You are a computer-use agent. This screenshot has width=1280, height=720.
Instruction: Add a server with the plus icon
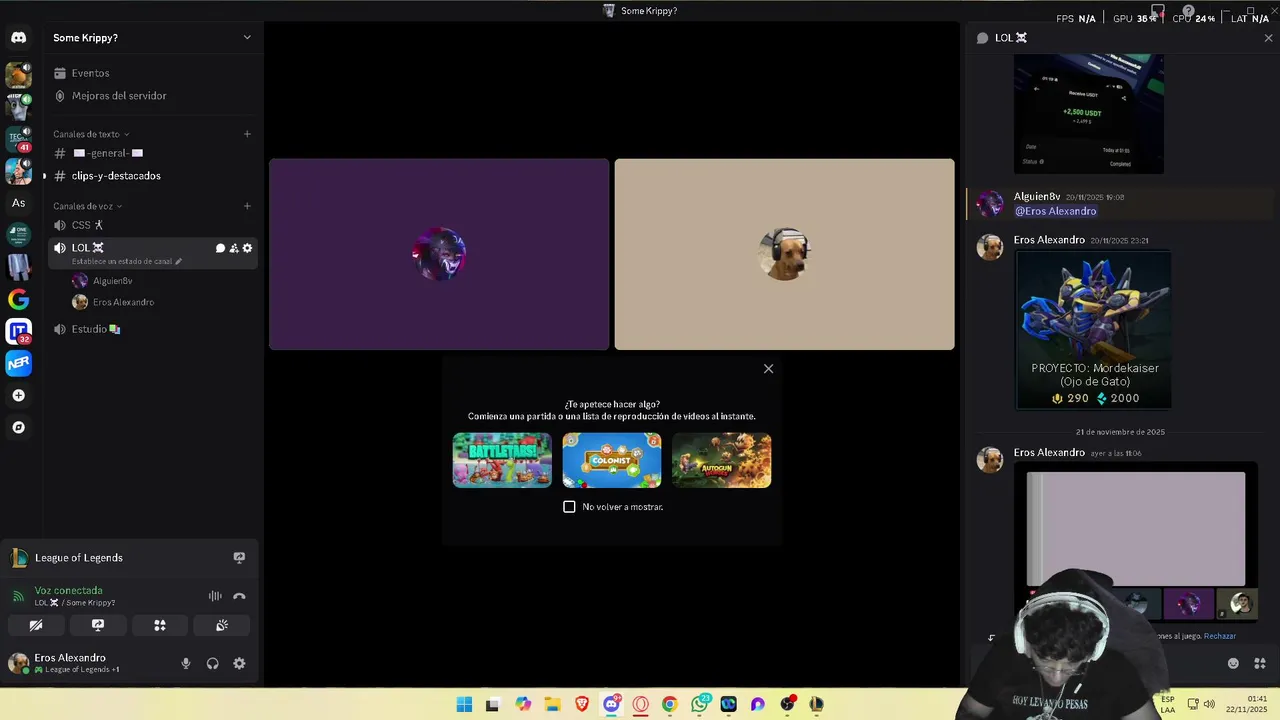(x=18, y=396)
